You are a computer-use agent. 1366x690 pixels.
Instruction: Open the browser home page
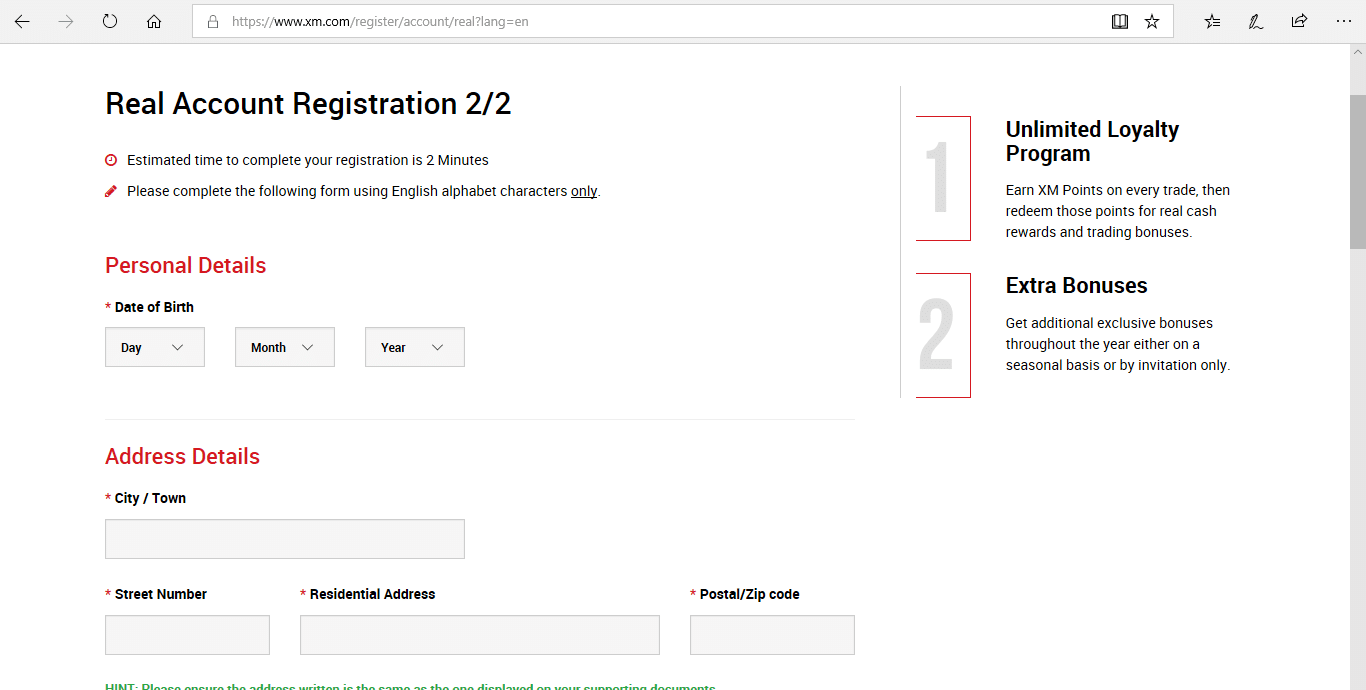pos(154,20)
